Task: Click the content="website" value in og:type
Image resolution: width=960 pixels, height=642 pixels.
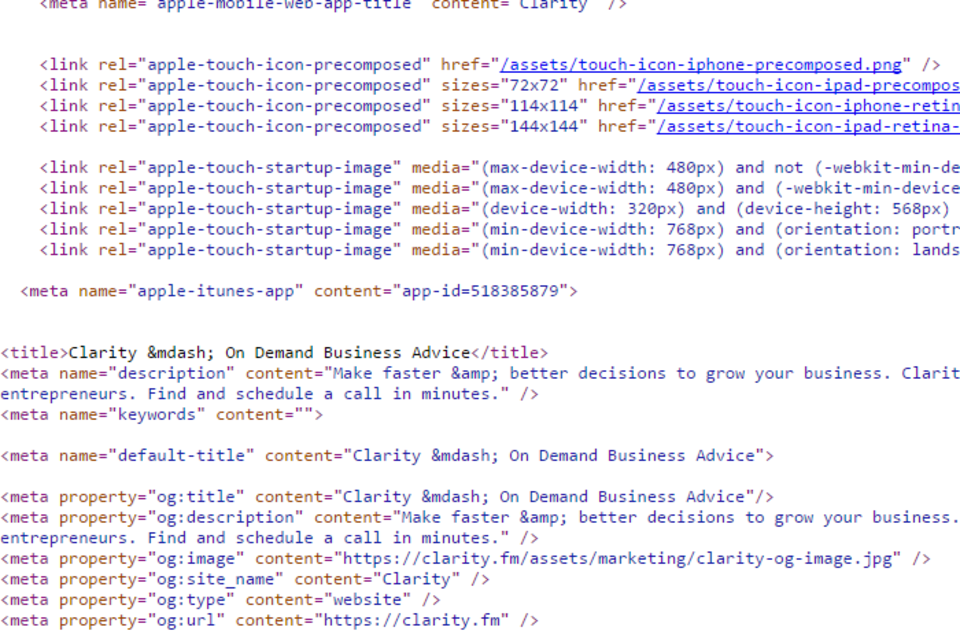Action: 323,600
